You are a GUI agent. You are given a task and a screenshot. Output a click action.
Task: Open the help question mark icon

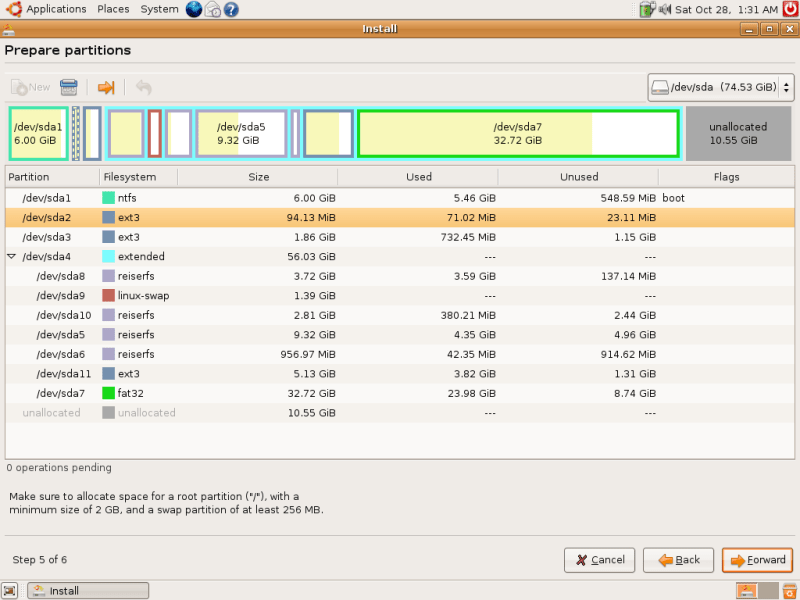231,9
